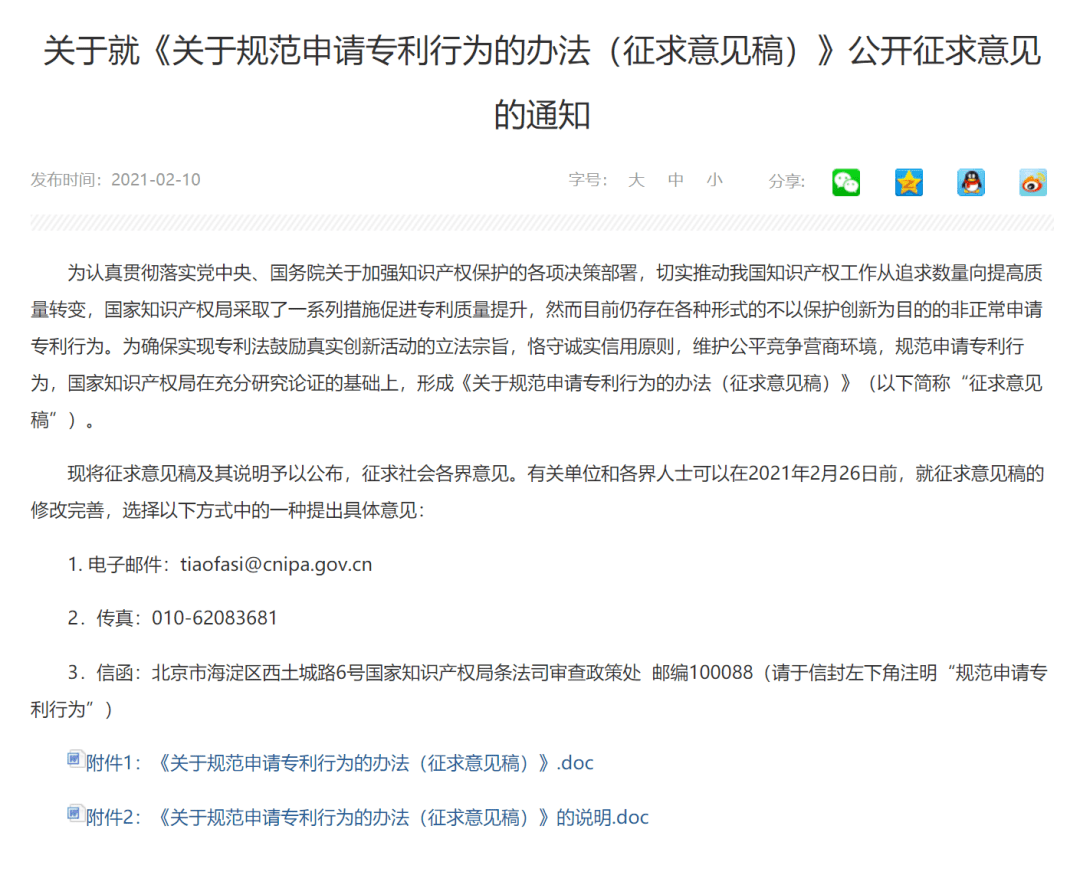
Task: Share to Qzone with the star icon
Action: [x=908, y=183]
